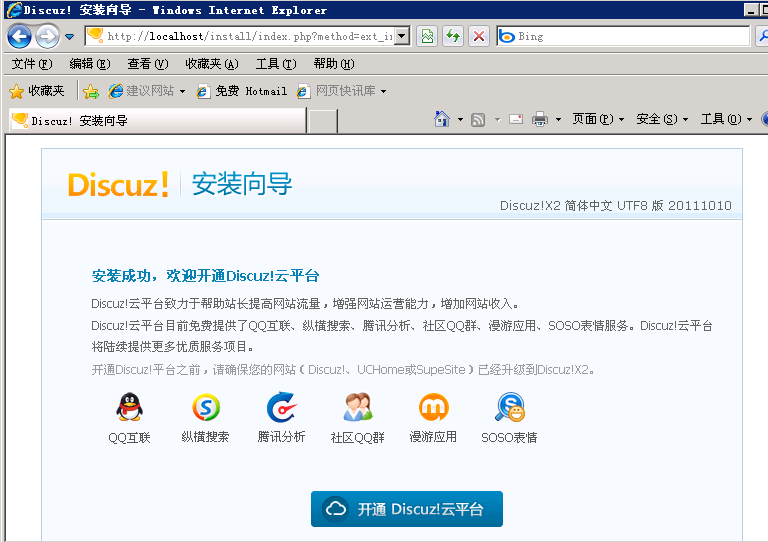The height and width of the screenshot is (542, 768).
Task: Open the 帮助(H) menu
Action: coord(334,64)
